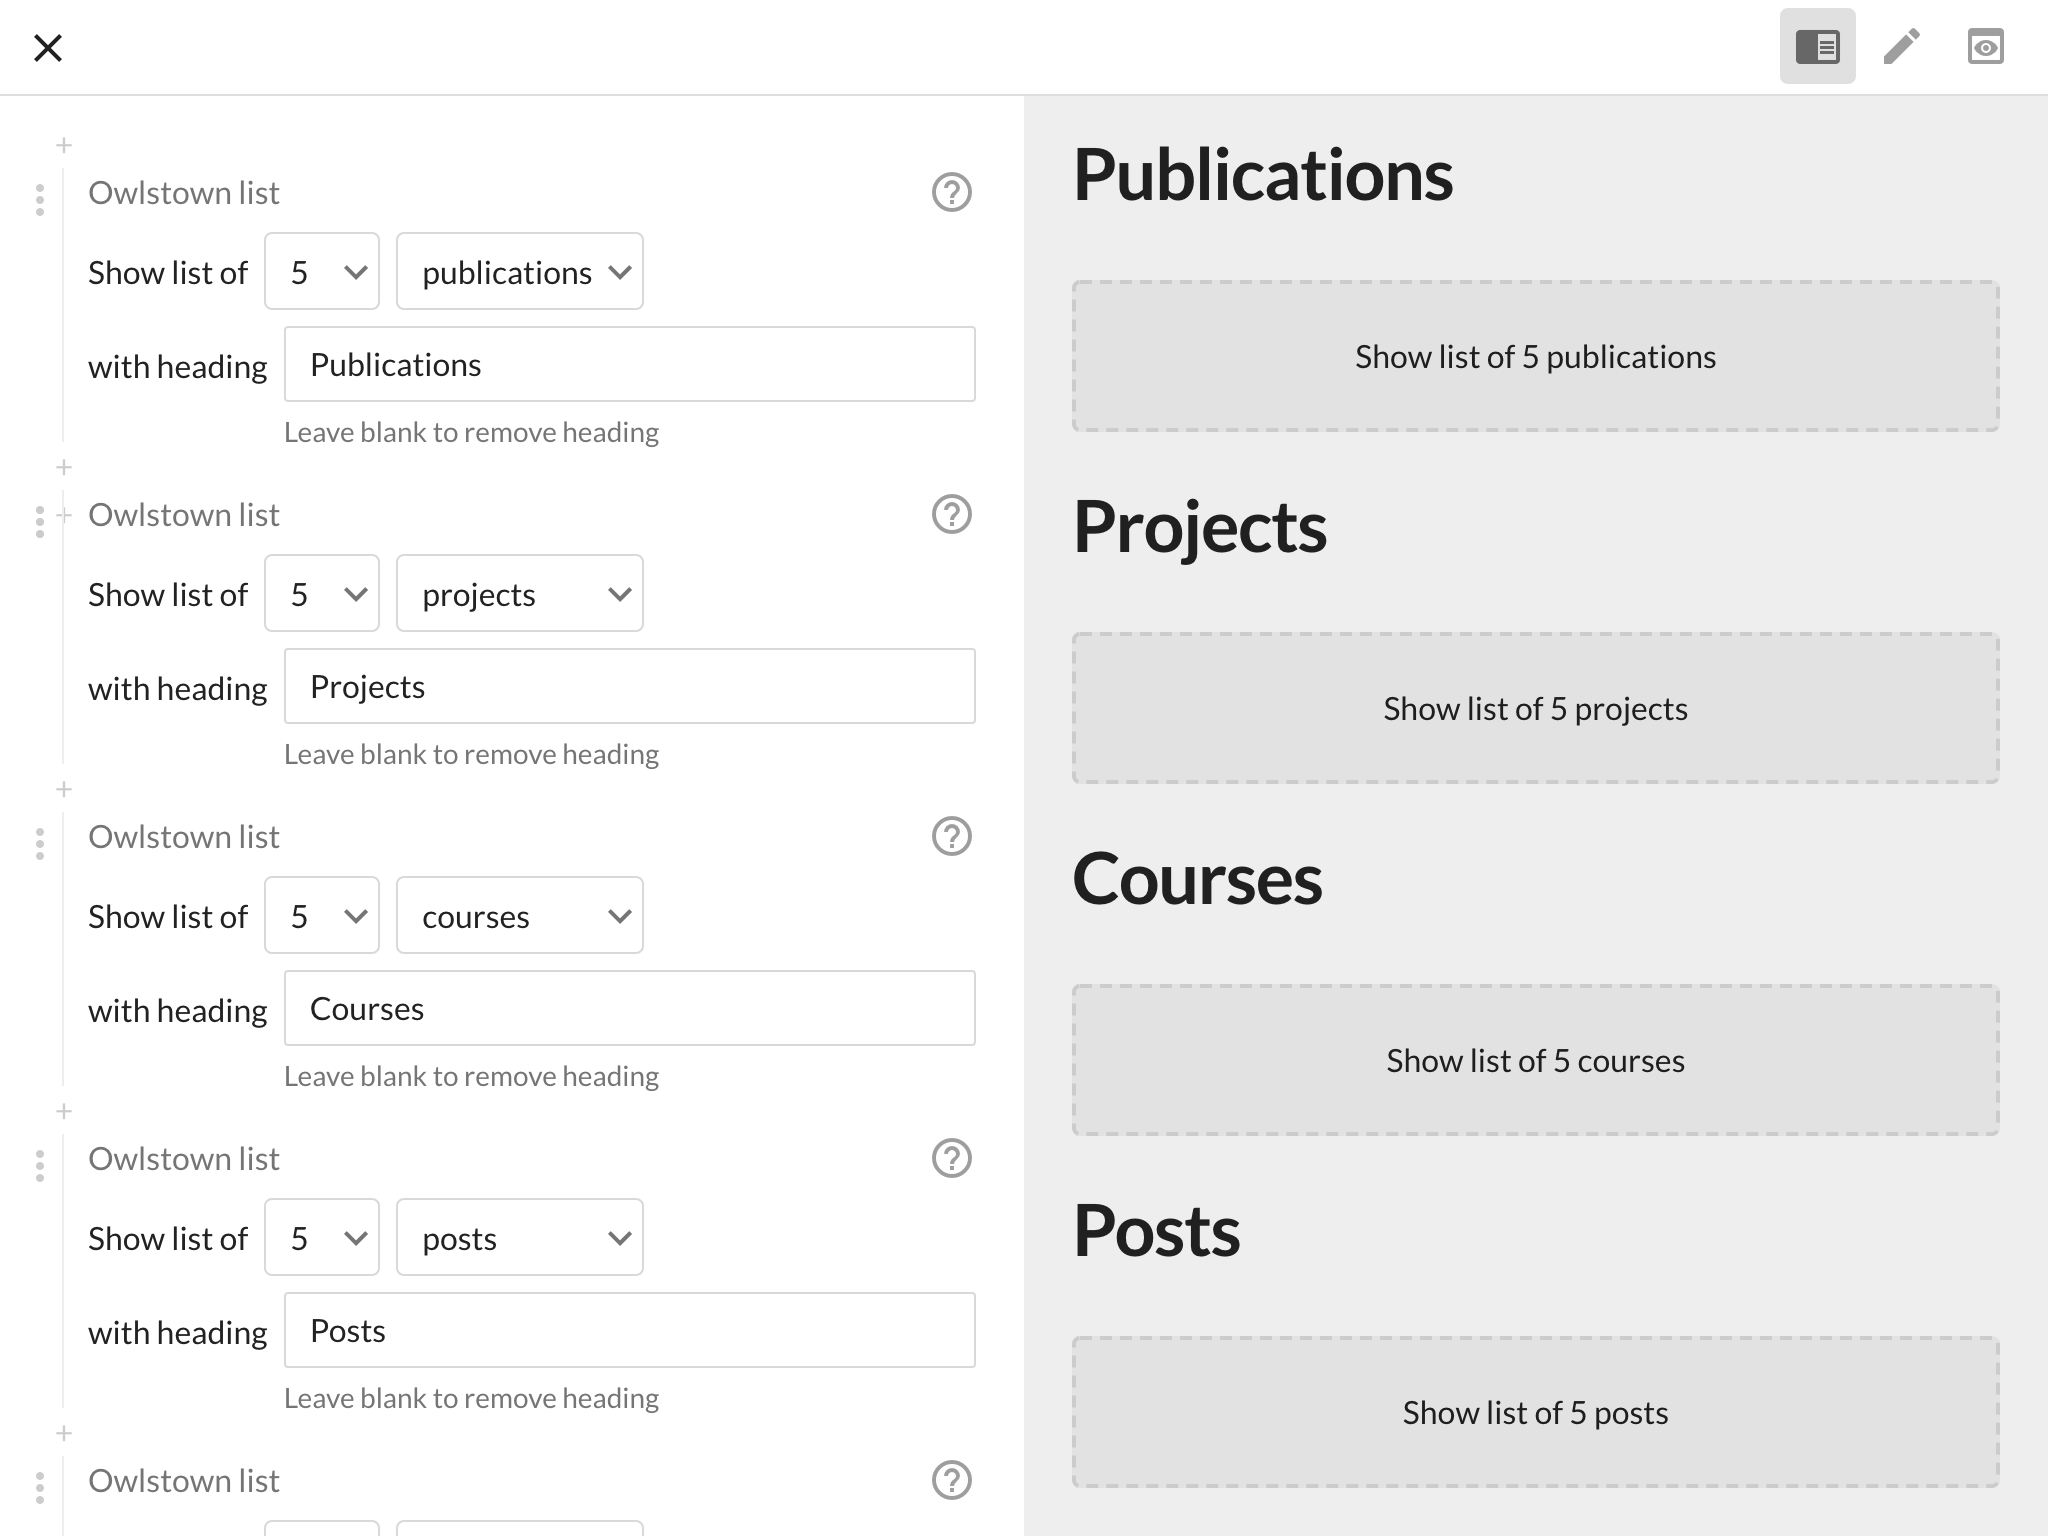Viewport: 2048px width, 1536px height.
Task: Add a block above the Publications list
Action: (64, 146)
